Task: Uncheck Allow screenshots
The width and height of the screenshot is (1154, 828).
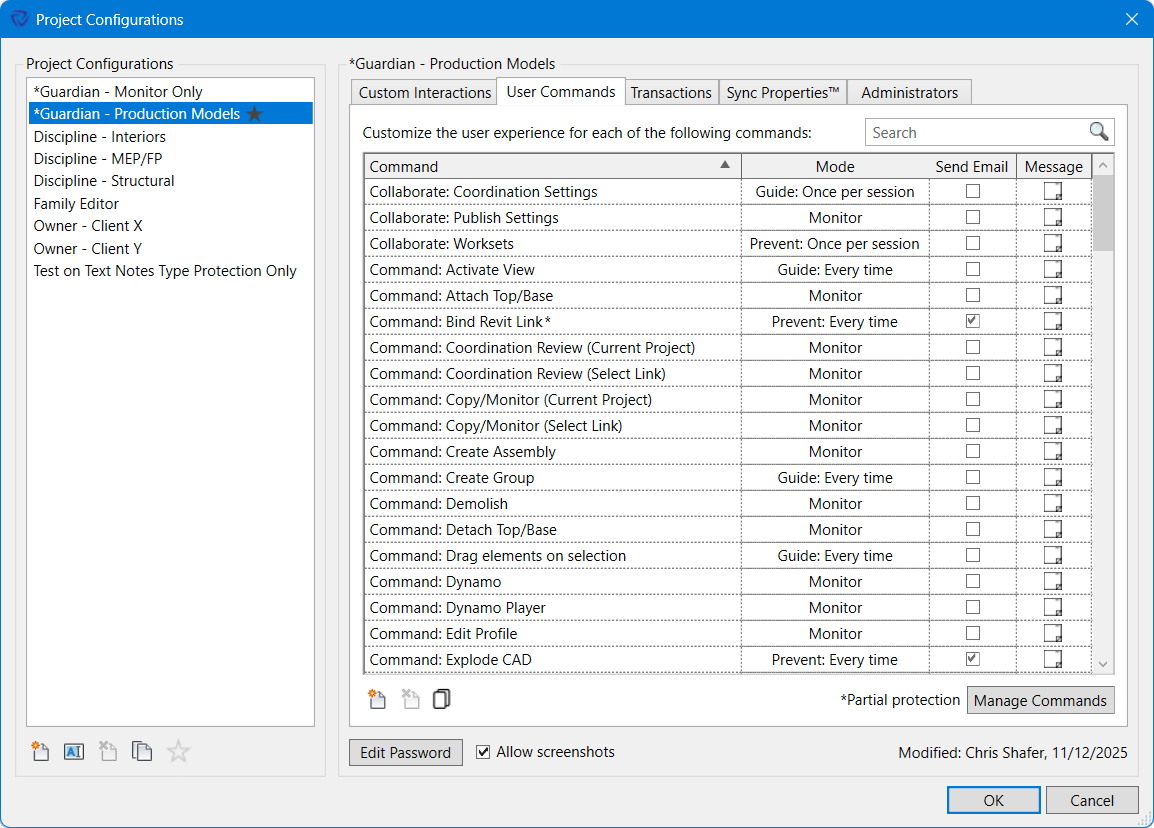Action: coord(483,752)
